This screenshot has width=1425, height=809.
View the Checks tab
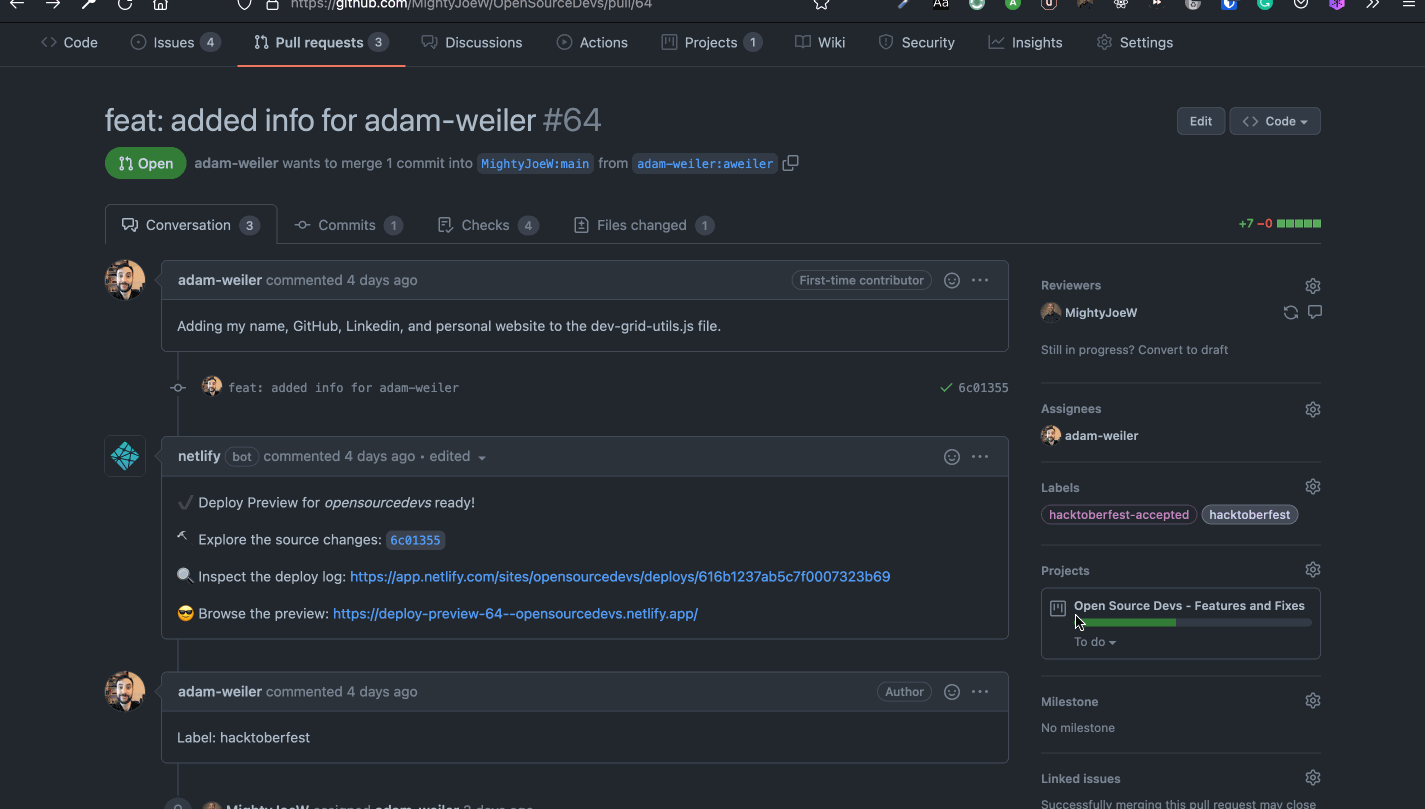click(x=488, y=225)
